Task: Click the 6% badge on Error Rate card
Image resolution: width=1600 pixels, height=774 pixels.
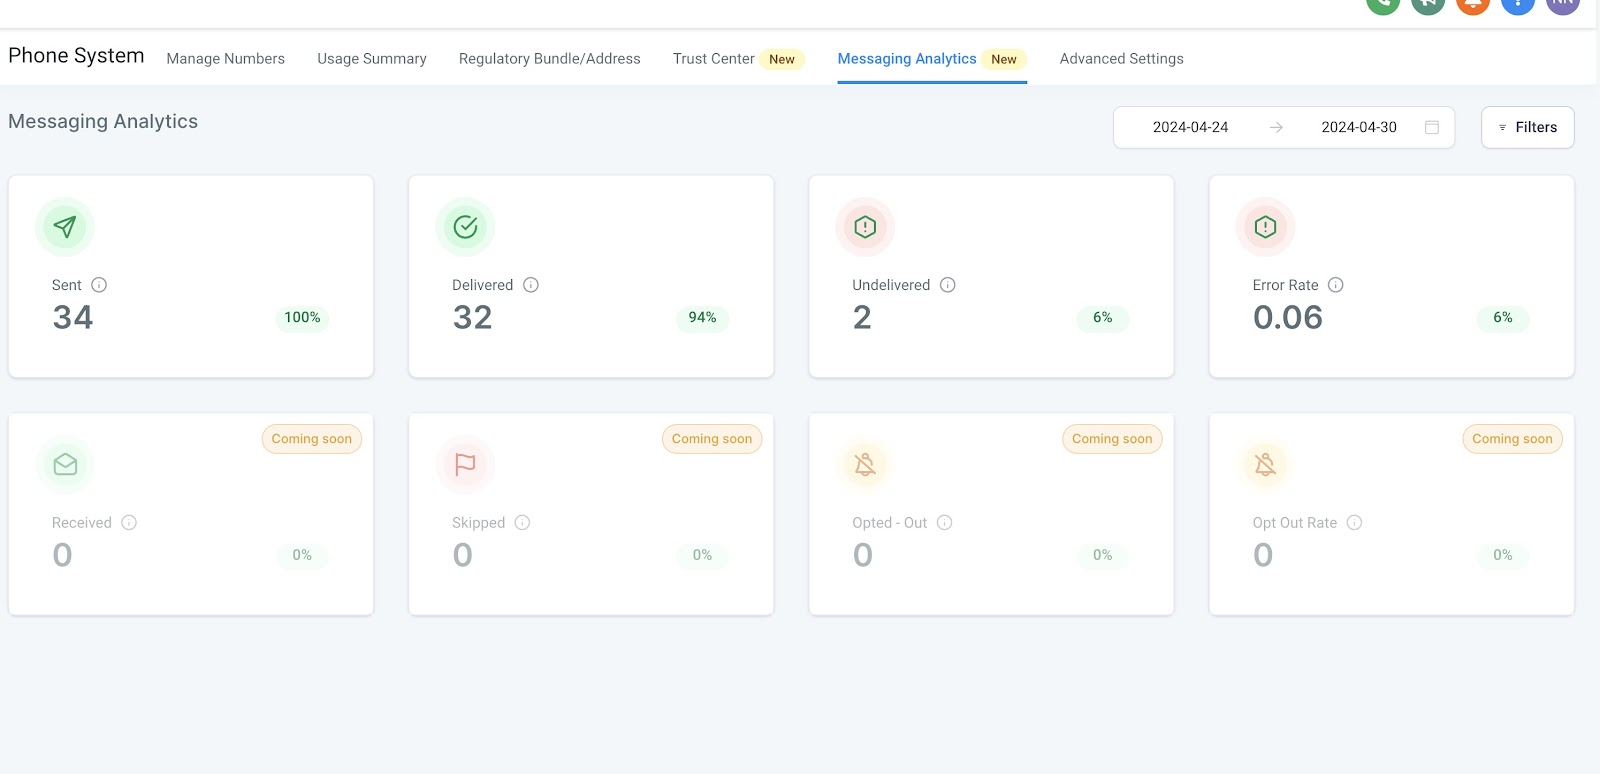Action: (x=1503, y=318)
